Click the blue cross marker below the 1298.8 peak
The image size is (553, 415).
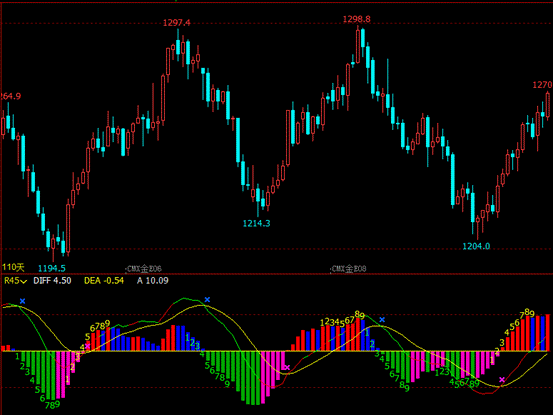point(382,320)
